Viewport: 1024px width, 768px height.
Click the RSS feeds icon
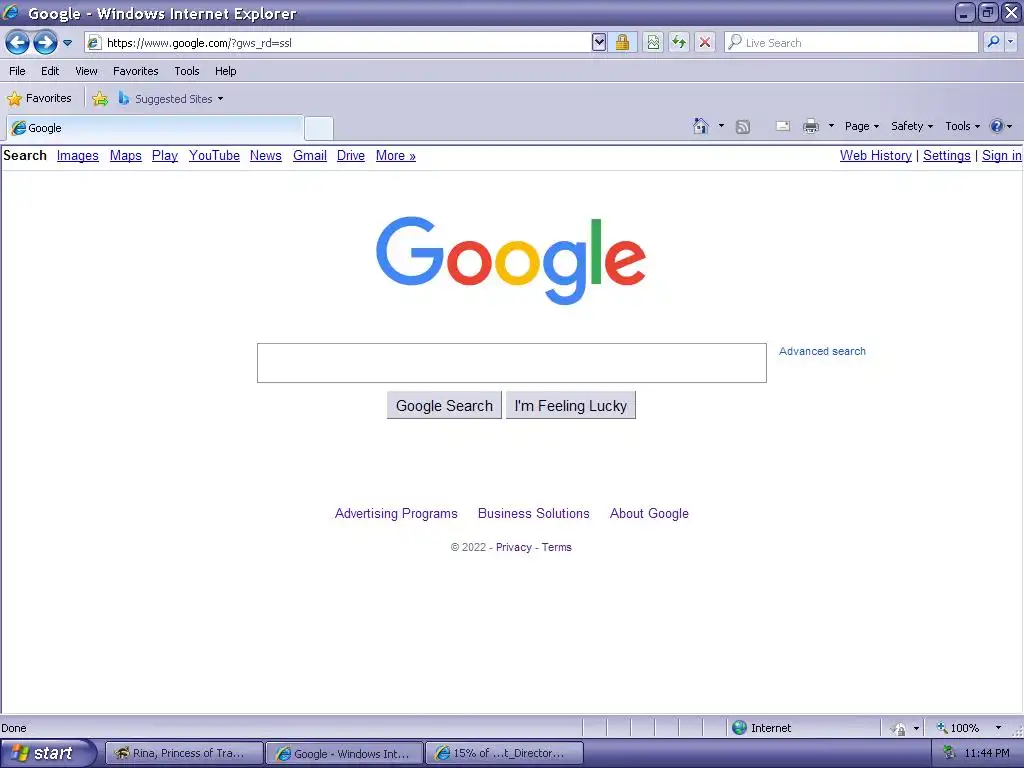[743, 127]
